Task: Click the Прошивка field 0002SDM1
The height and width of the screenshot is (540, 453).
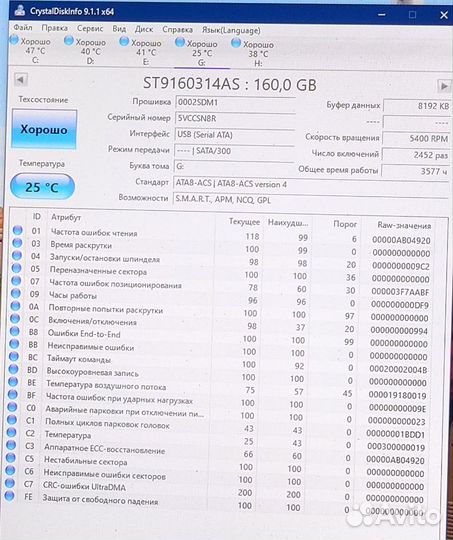Action: click(x=236, y=103)
